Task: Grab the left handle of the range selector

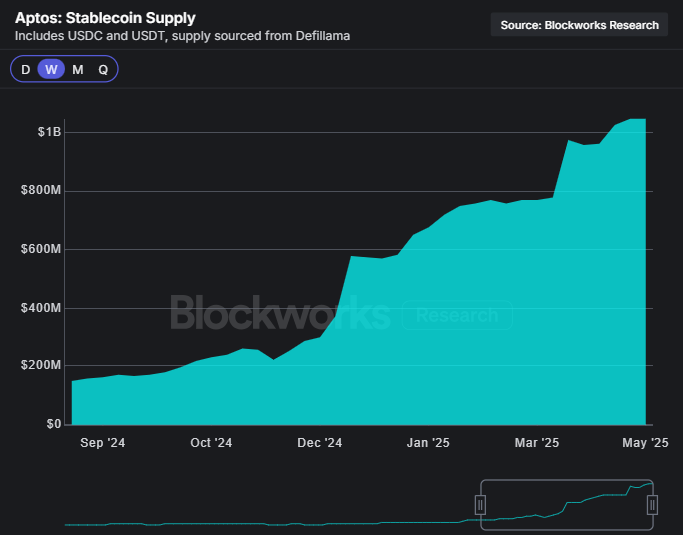Action: [480, 505]
